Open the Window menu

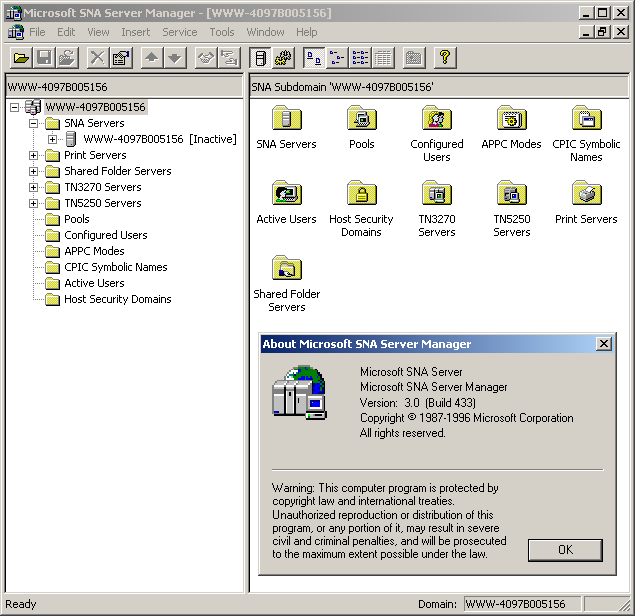pos(266,32)
